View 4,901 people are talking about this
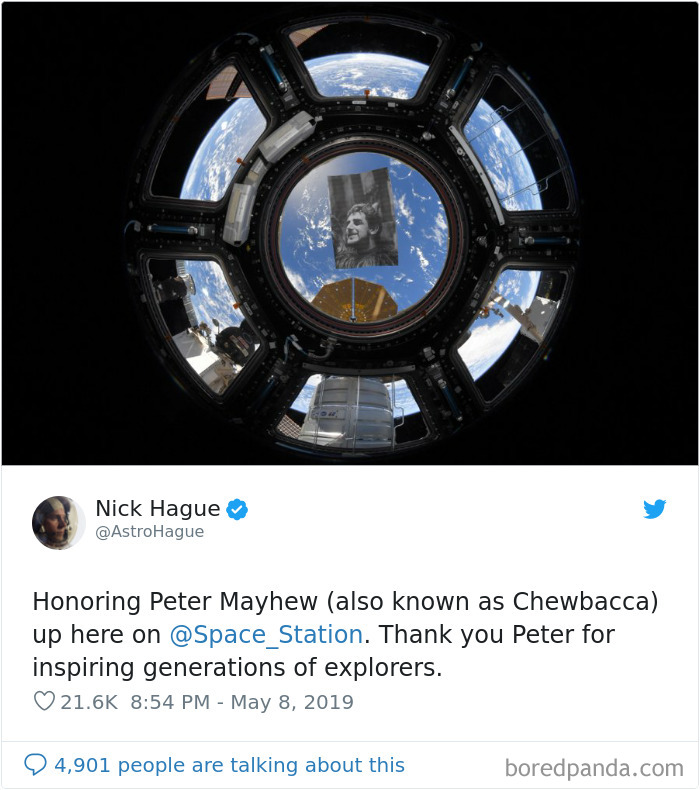The height and width of the screenshot is (790, 700). (x=229, y=765)
